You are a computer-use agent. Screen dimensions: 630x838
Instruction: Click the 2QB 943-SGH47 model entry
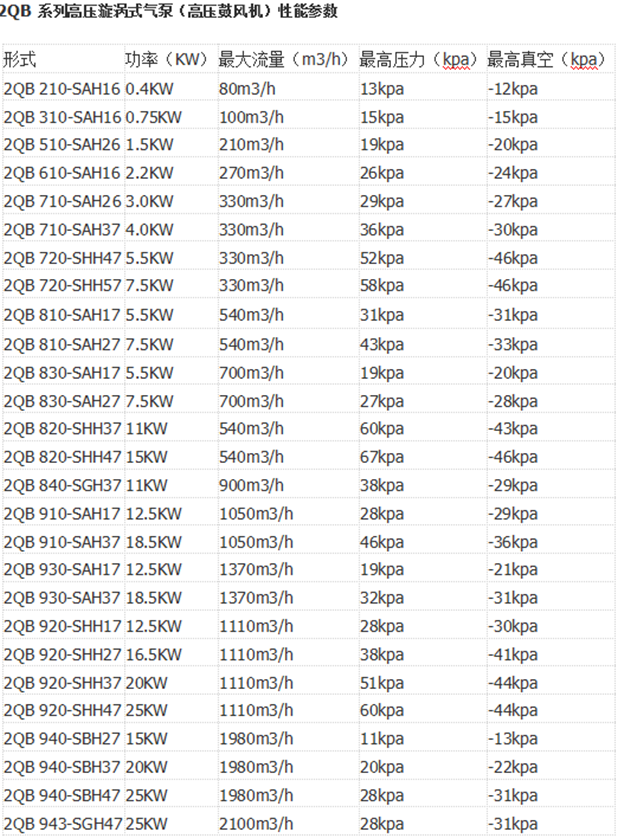62,825
